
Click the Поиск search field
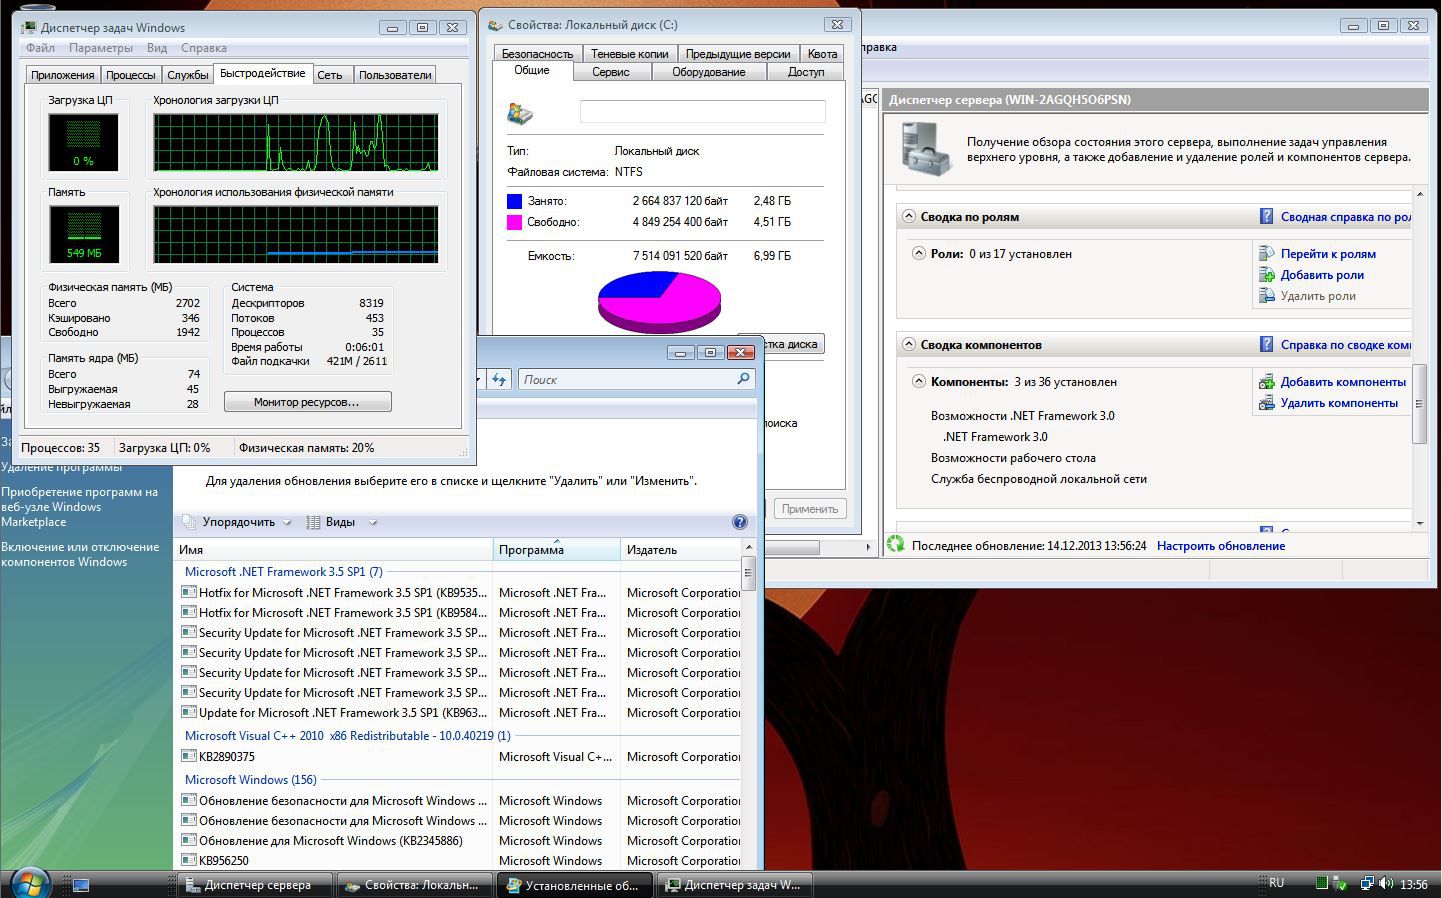(x=636, y=379)
